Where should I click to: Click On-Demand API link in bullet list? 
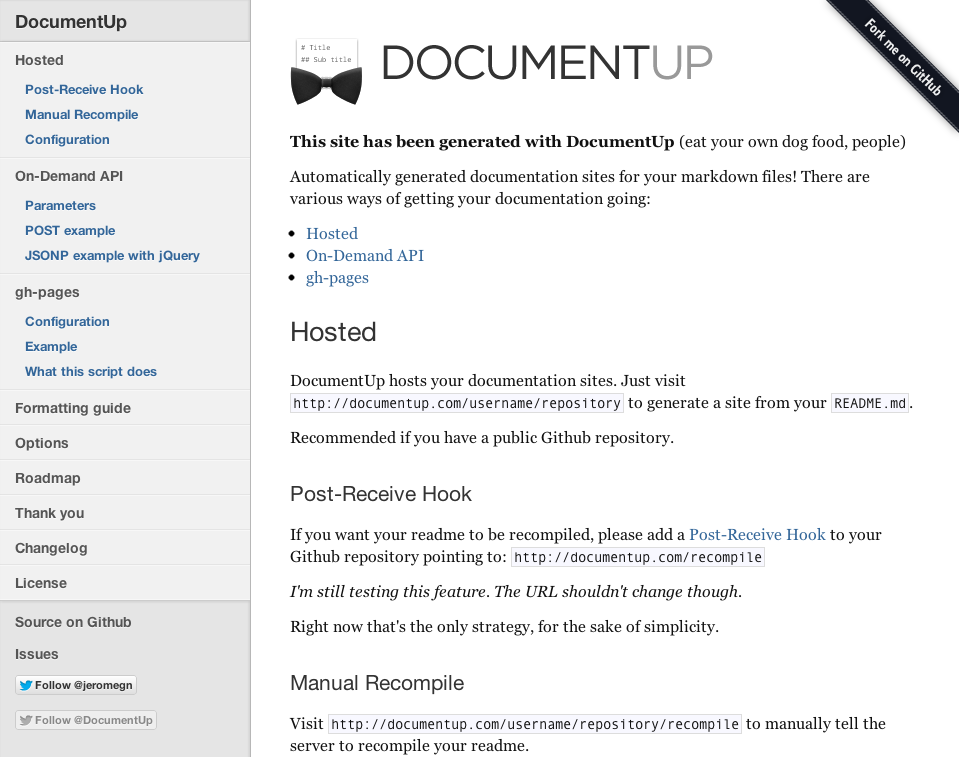[365, 256]
